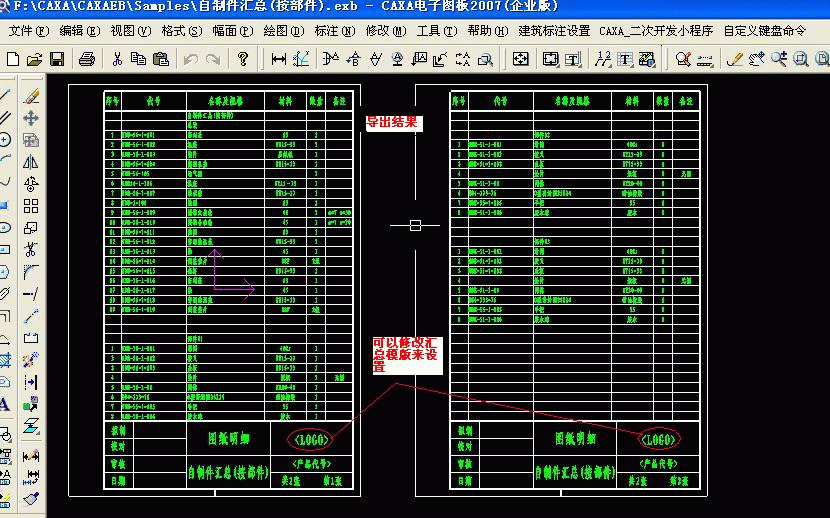
Task: Select the linear dimension tool icon
Action: 278,59
